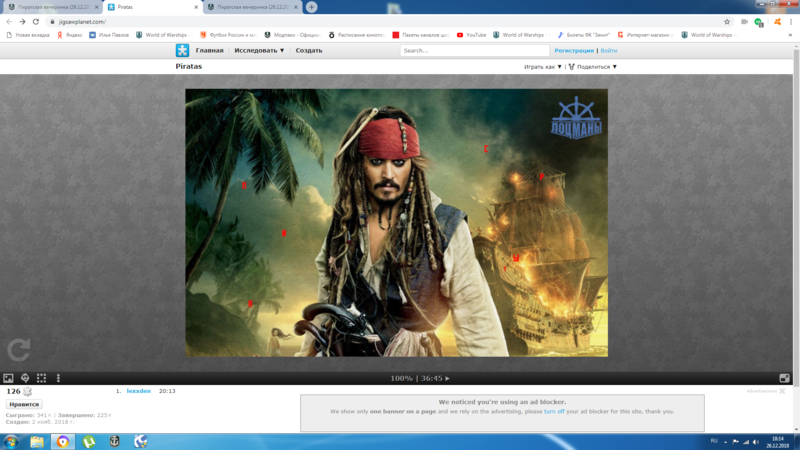Open the Создать menu item
The image size is (800, 450).
(309, 50)
